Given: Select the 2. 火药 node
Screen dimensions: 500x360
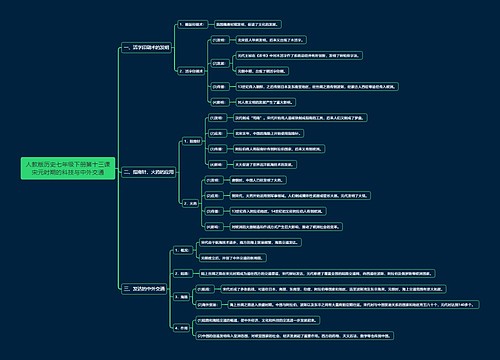Looking at the screenshot, I should point(191,203).
